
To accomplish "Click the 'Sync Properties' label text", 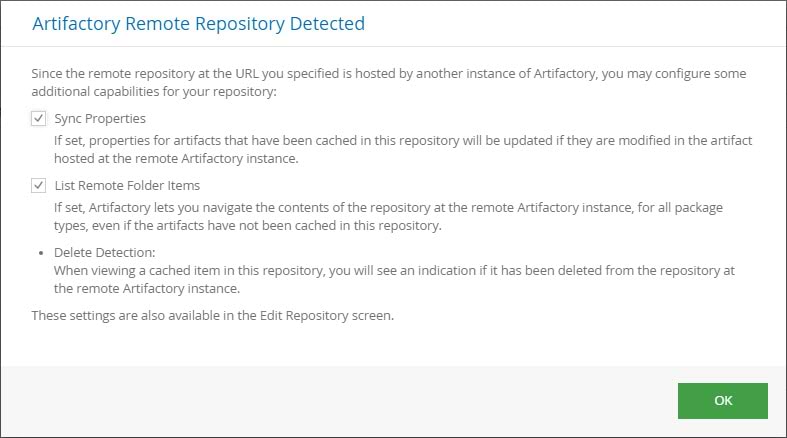I will [x=100, y=119].
